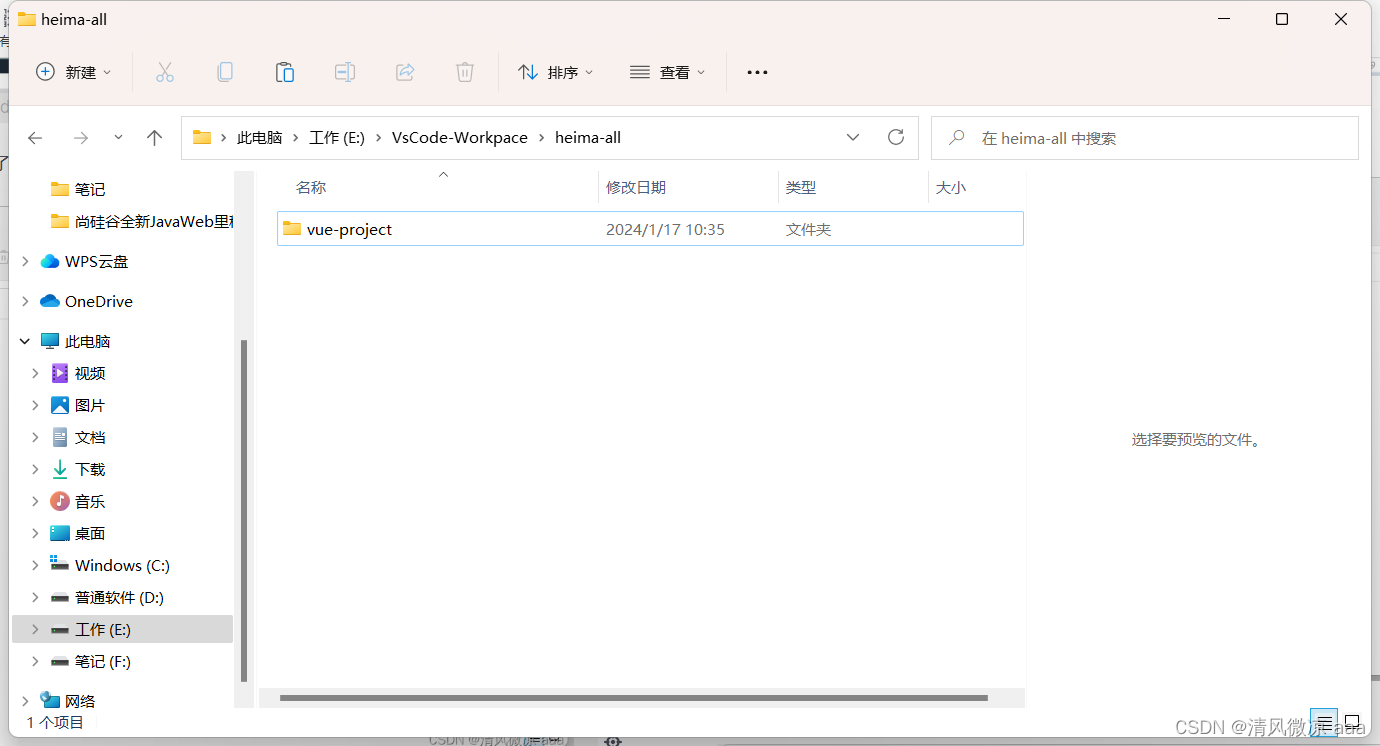Click the 网络 network icon
This screenshot has width=1380, height=746.
[50, 700]
